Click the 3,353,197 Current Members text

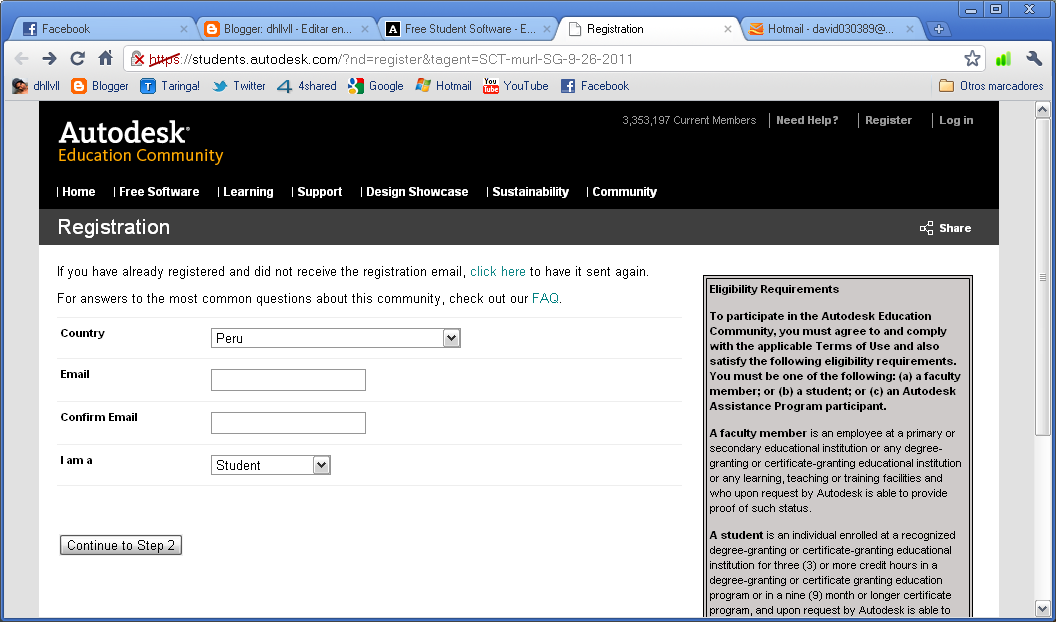point(689,120)
